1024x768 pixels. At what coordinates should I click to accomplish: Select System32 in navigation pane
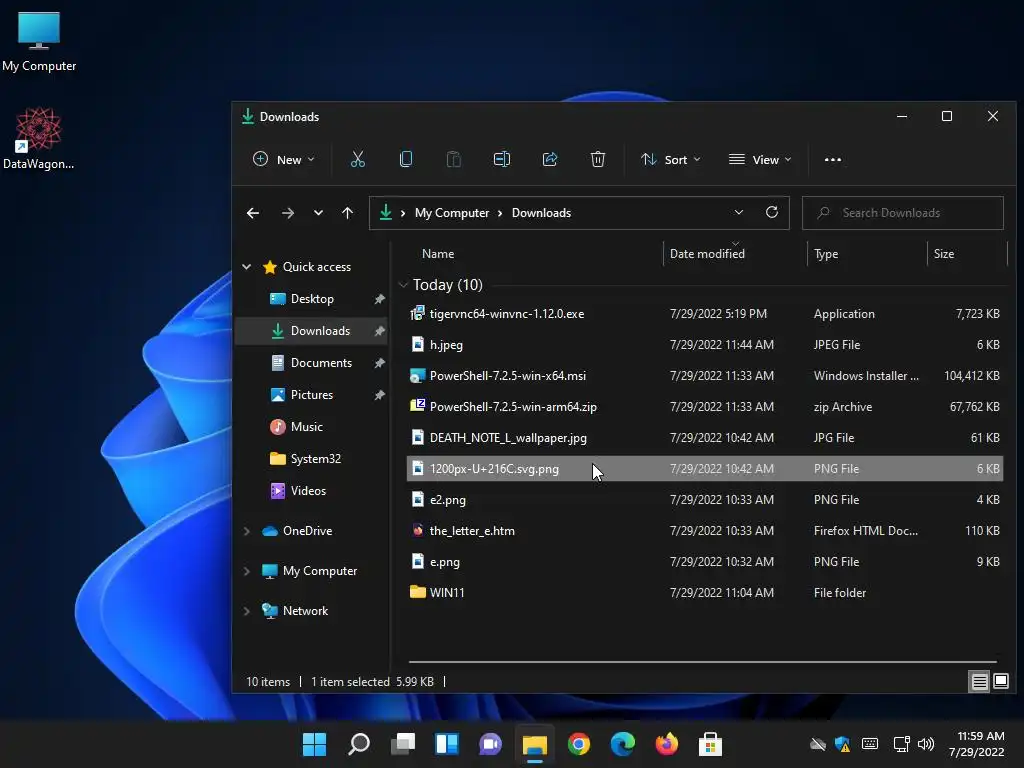click(312, 458)
